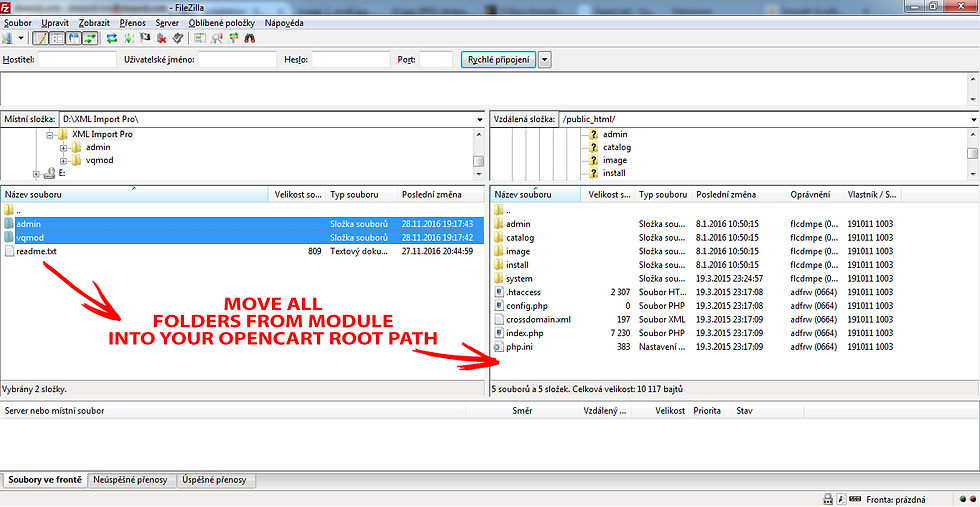Select XML Import Pro folder in tree

coord(102,134)
